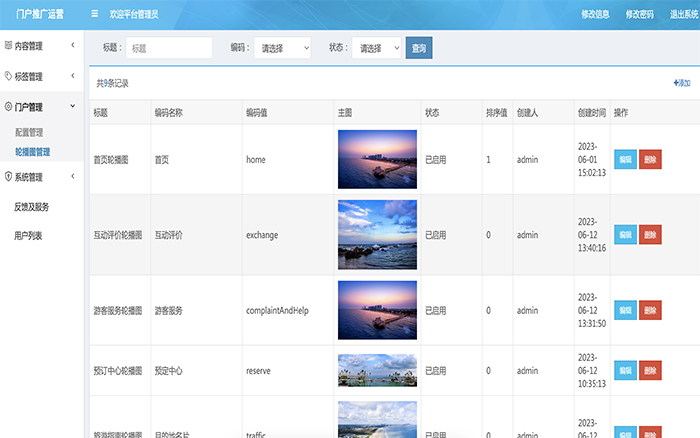
Task: Click the 内容管理 sidebar icon
Action: (8, 46)
